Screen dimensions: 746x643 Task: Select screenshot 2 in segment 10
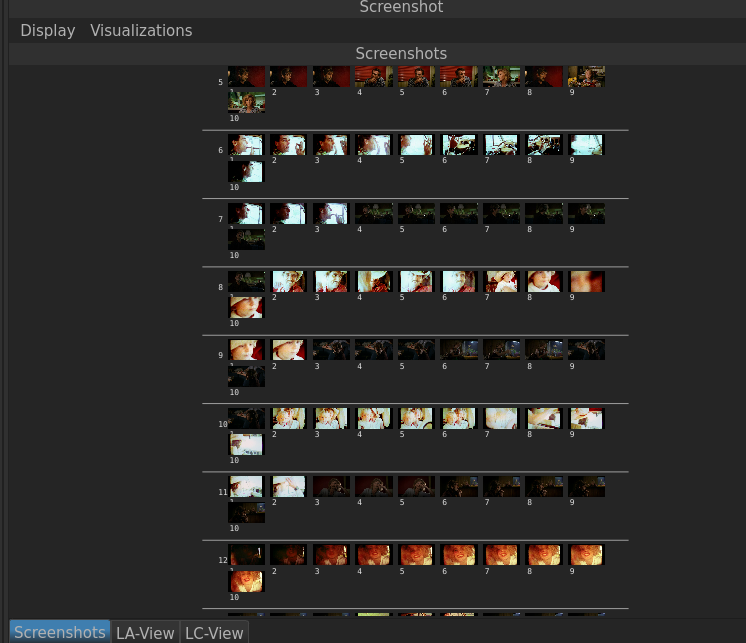(289, 419)
